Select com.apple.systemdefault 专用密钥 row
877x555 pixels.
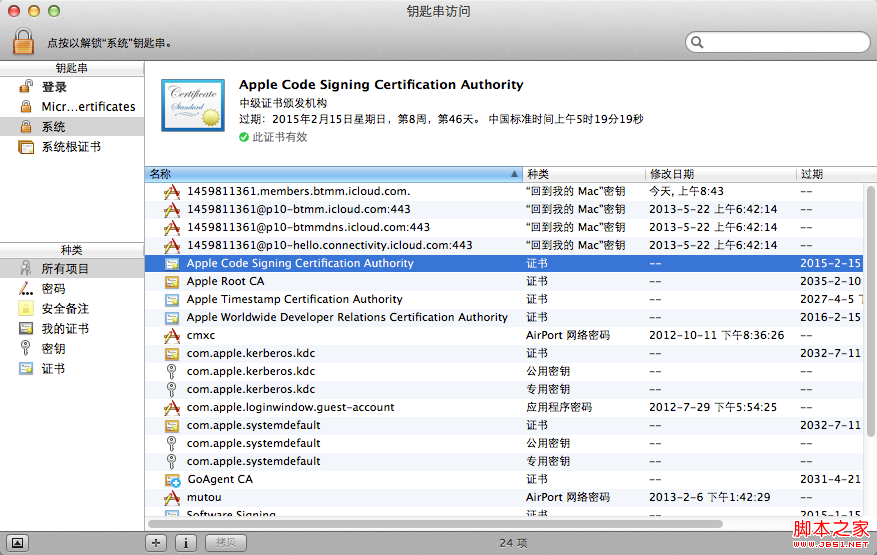pyautogui.click(x=504, y=461)
